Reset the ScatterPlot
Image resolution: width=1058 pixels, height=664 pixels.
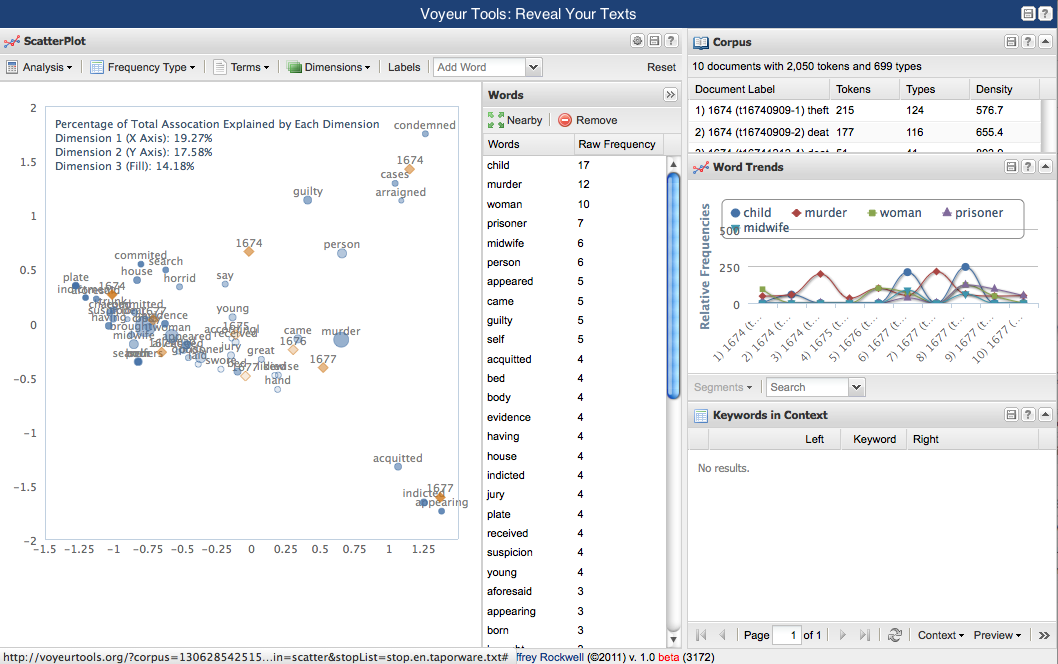click(661, 67)
